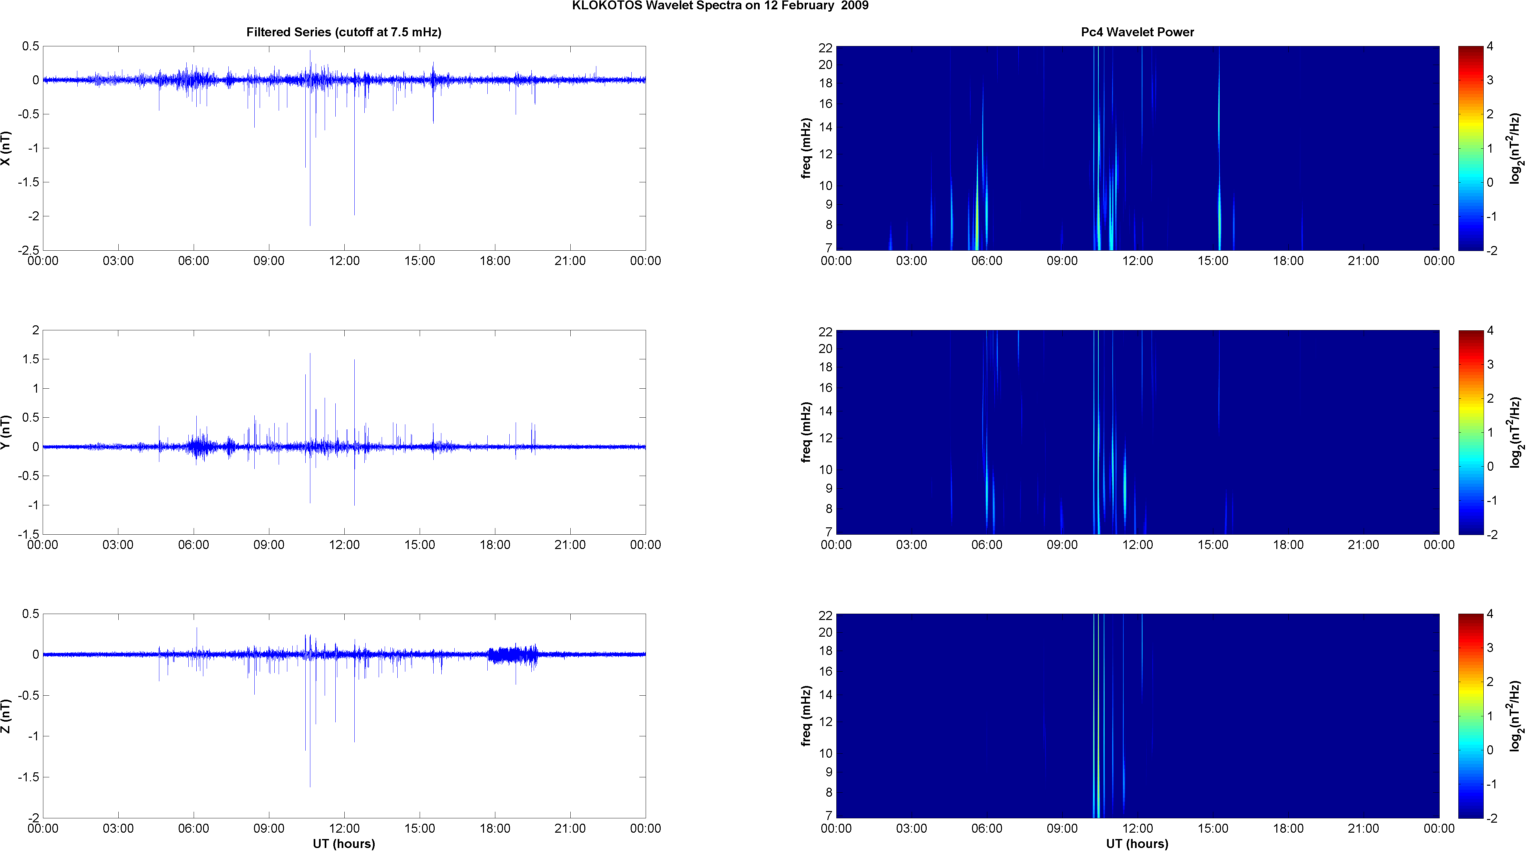Click the X (nT) axis label
This screenshot has height=851, width=1526.
point(6,148)
